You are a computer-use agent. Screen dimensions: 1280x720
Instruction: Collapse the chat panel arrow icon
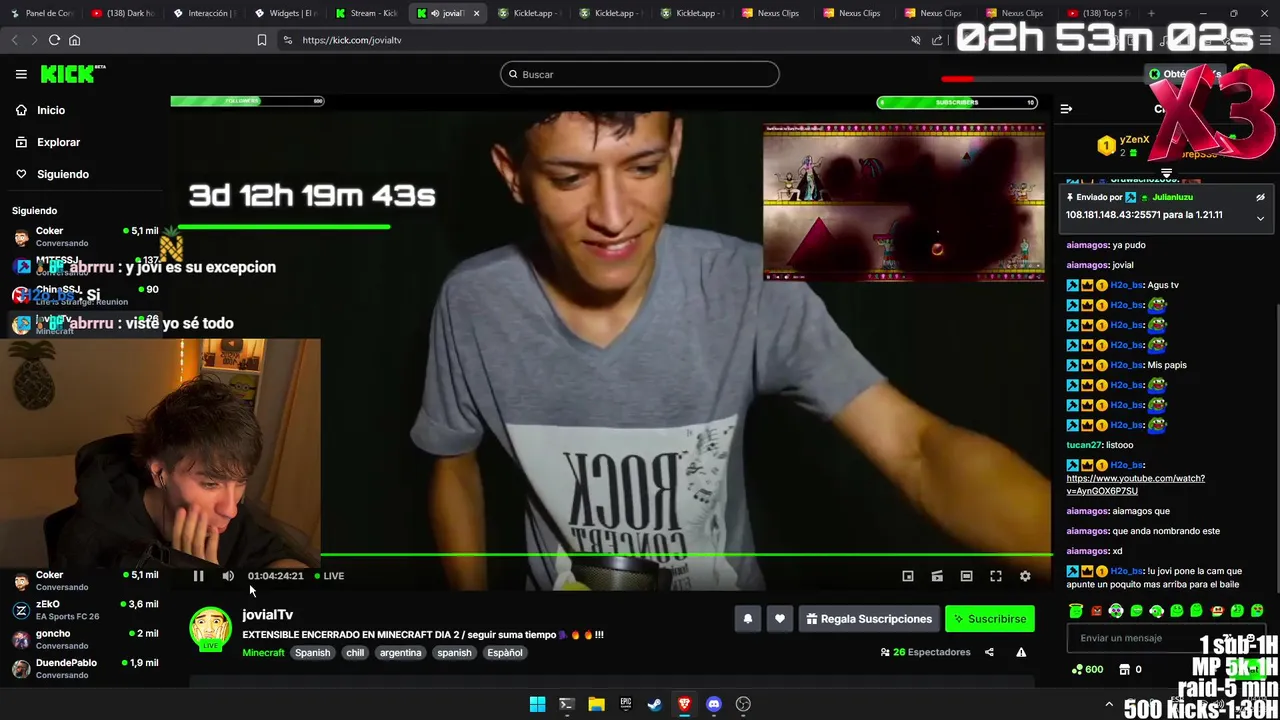coord(1066,109)
